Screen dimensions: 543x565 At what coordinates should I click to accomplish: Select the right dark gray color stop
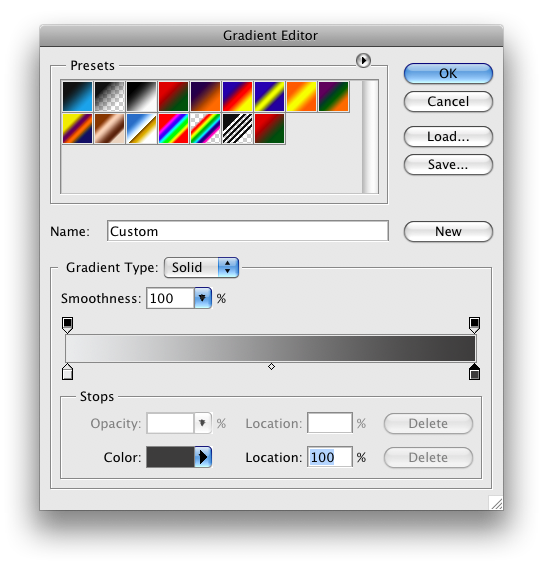pyautogui.click(x=474, y=372)
